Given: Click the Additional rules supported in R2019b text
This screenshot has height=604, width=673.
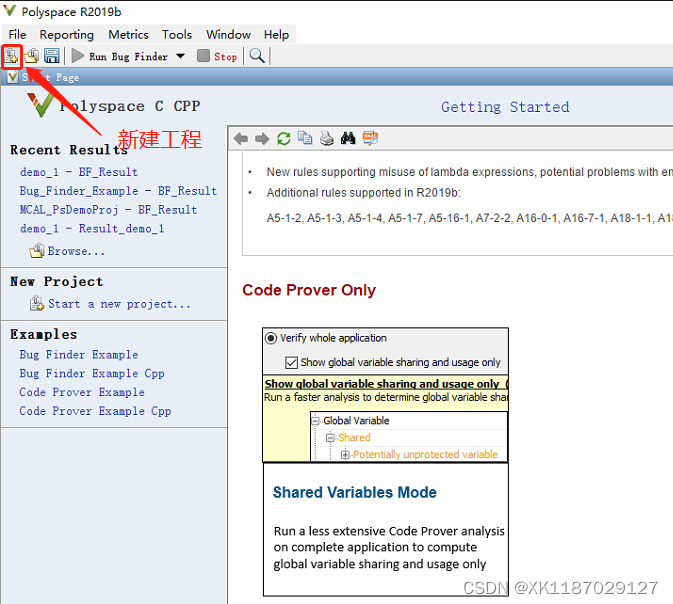Looking at the screenshot, I should (x=364, y=193).
